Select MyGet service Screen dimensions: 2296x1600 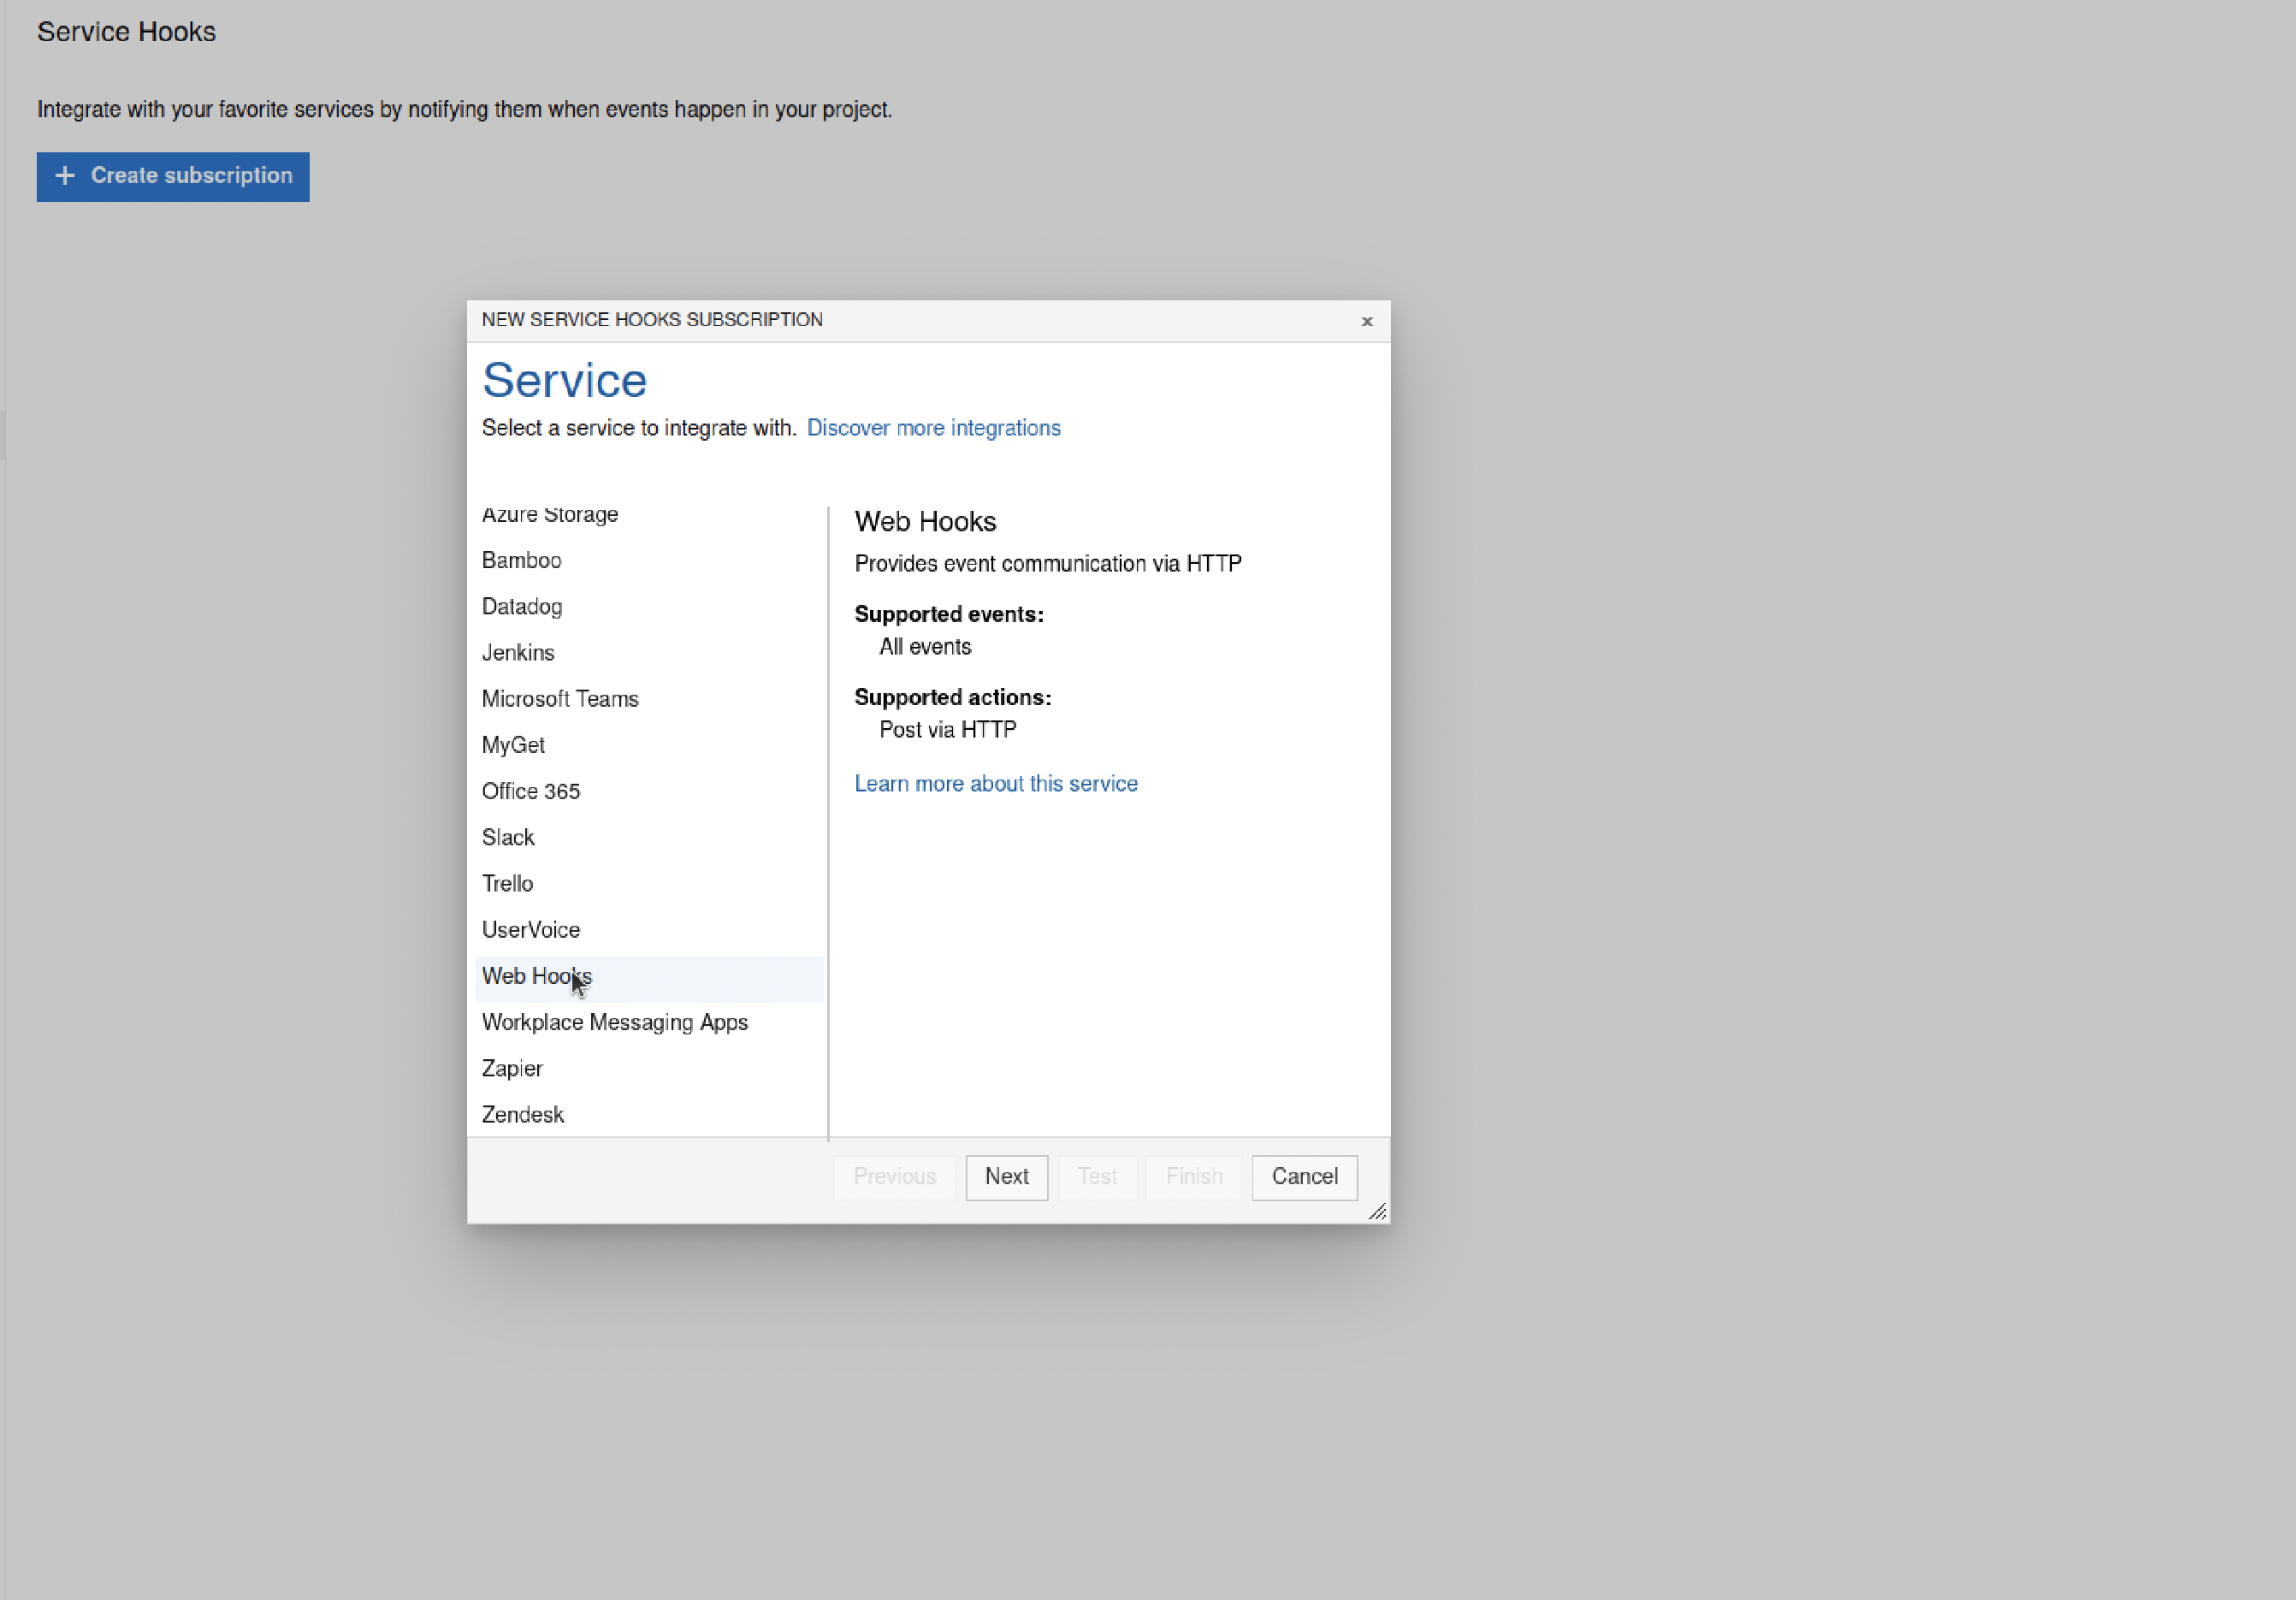click(649, 745)
